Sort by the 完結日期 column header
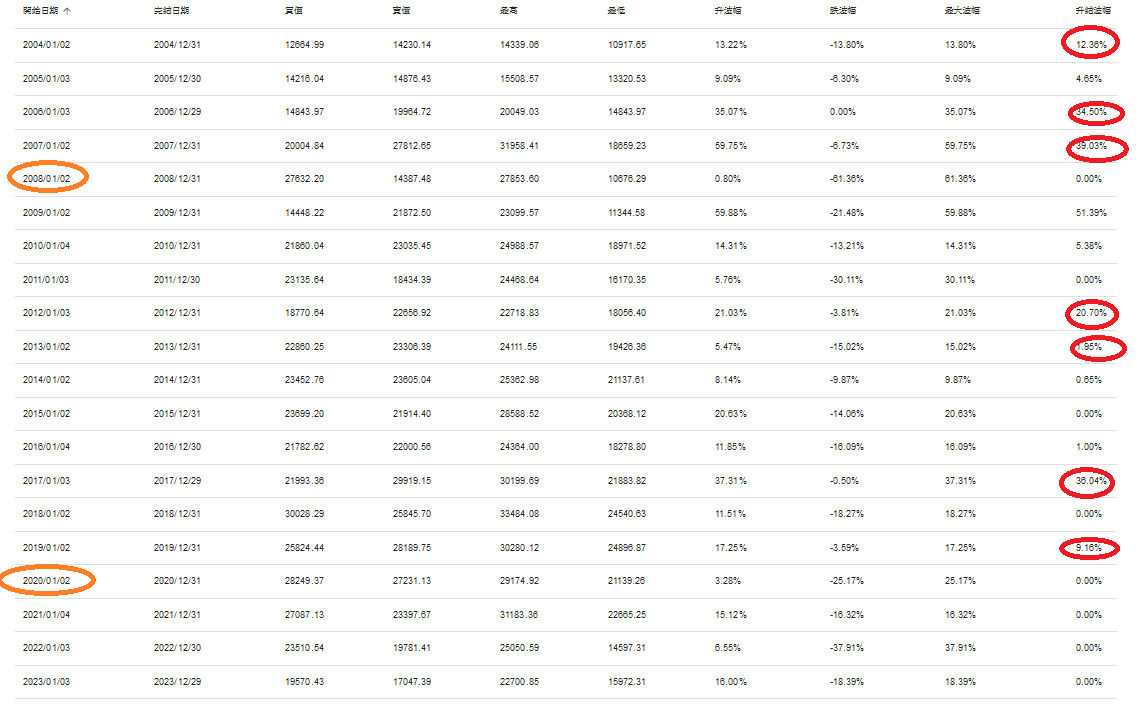The width and height of the screenshot is (1139, 726). point(172,11)
